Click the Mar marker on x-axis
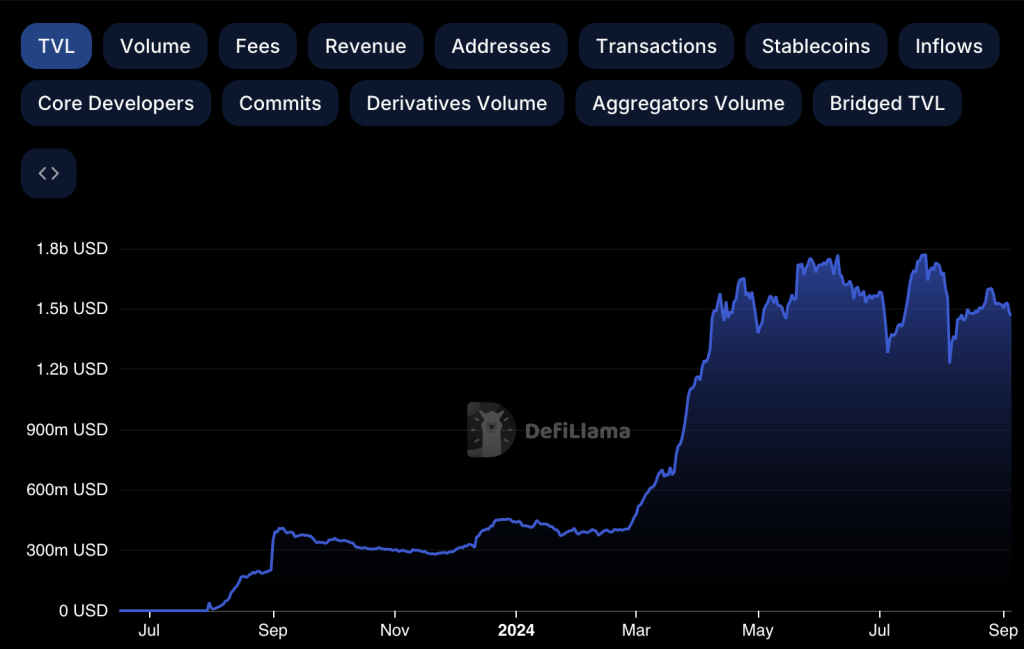This screenshot has height=649, width=1024. pyautogui.click(x=636, y=630)
